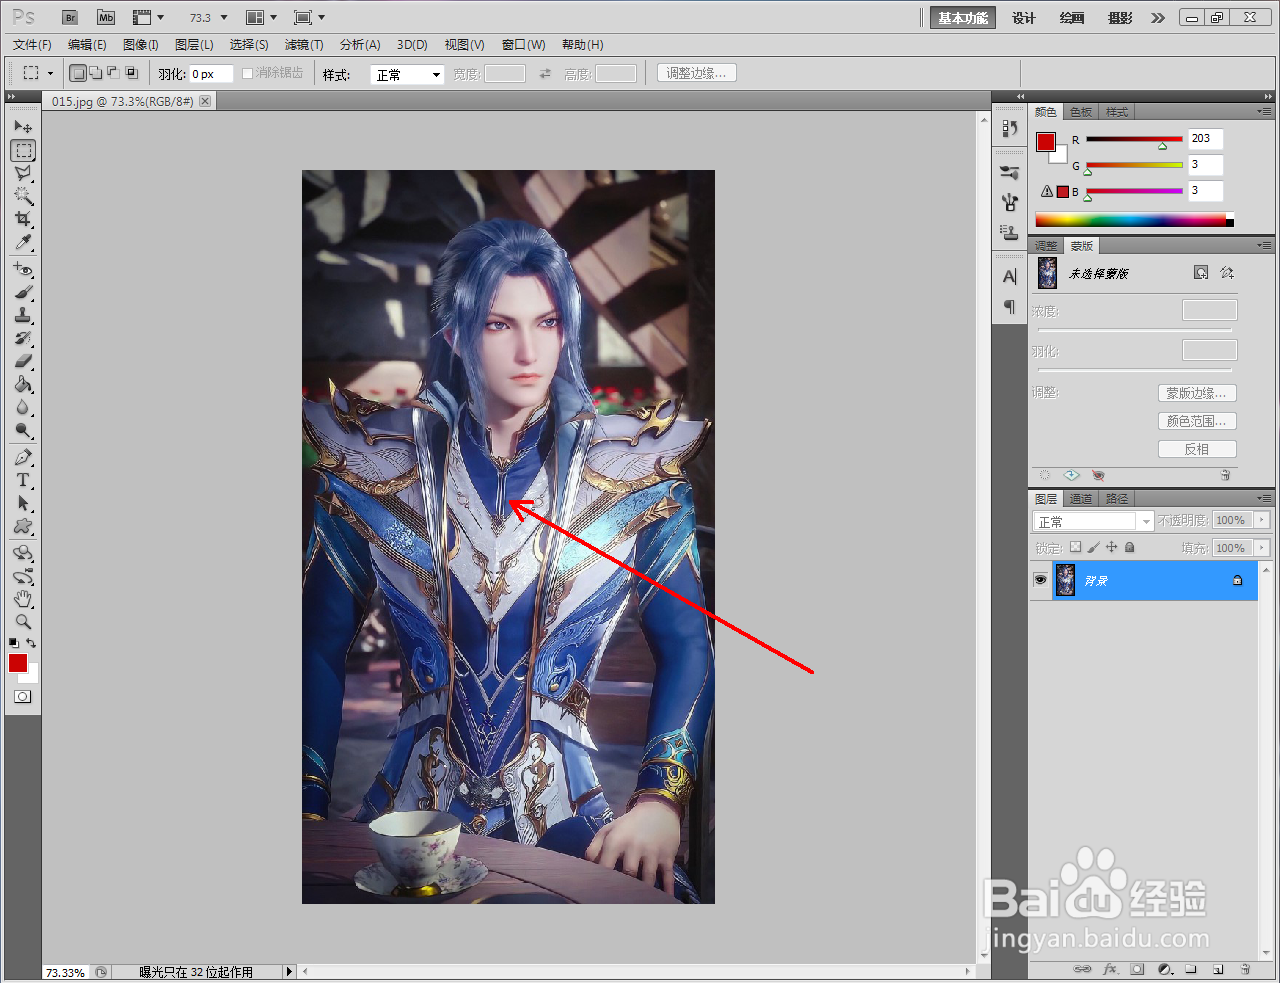
Task: Expand more workspaces chevron
Action: pyautogui.click(x=1157, y=18)
